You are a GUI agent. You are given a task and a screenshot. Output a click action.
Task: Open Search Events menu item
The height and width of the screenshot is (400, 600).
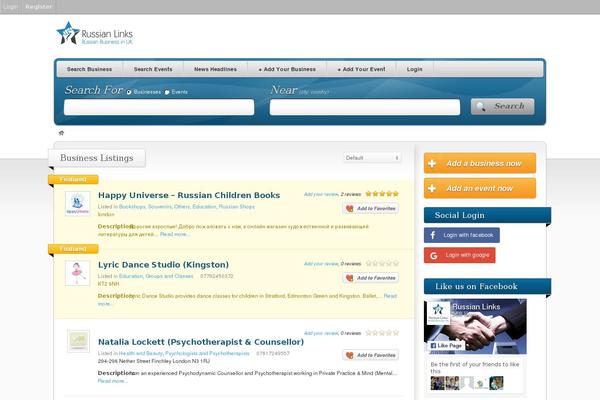click(x=153, y=69)
